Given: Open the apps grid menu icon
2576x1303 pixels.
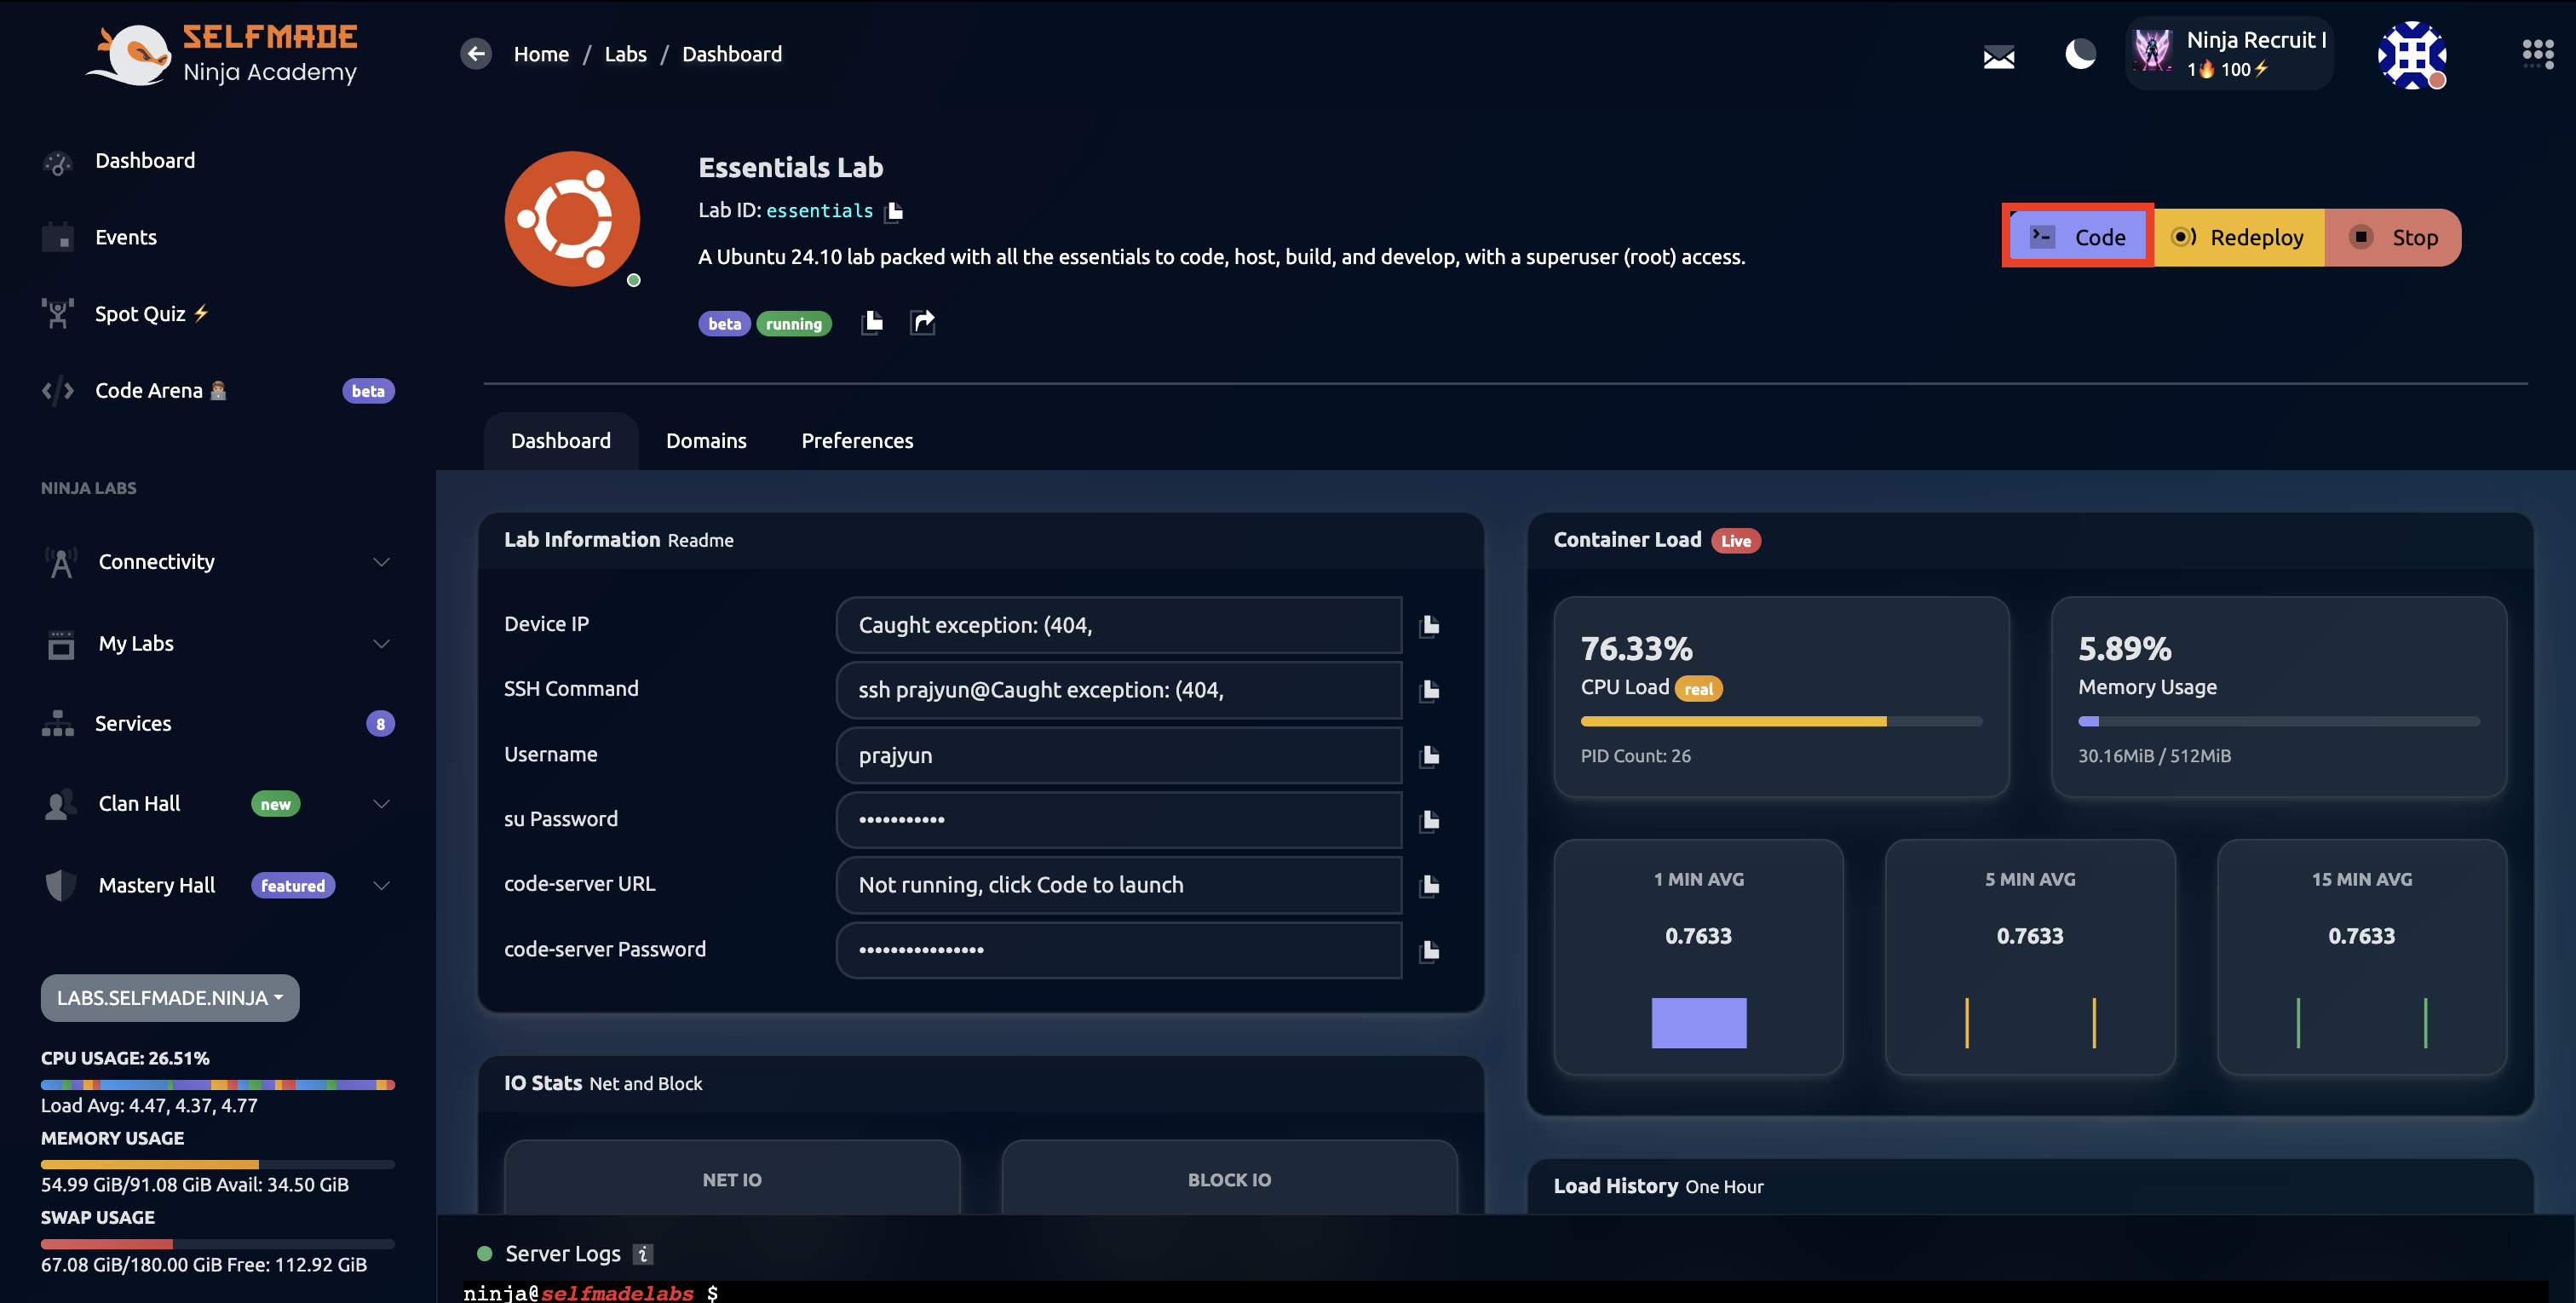Looking at the screenshot, I should coord(2537,53).
